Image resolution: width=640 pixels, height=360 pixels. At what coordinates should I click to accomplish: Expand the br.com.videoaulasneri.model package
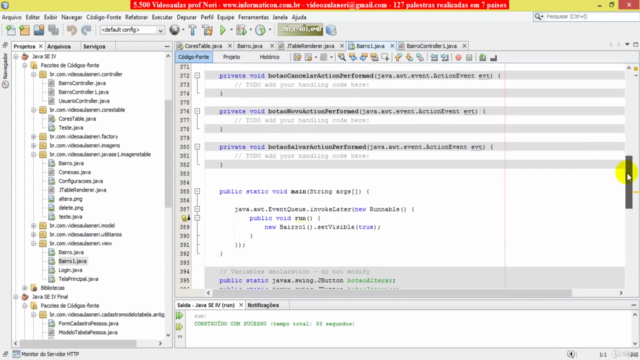[34, 225]
